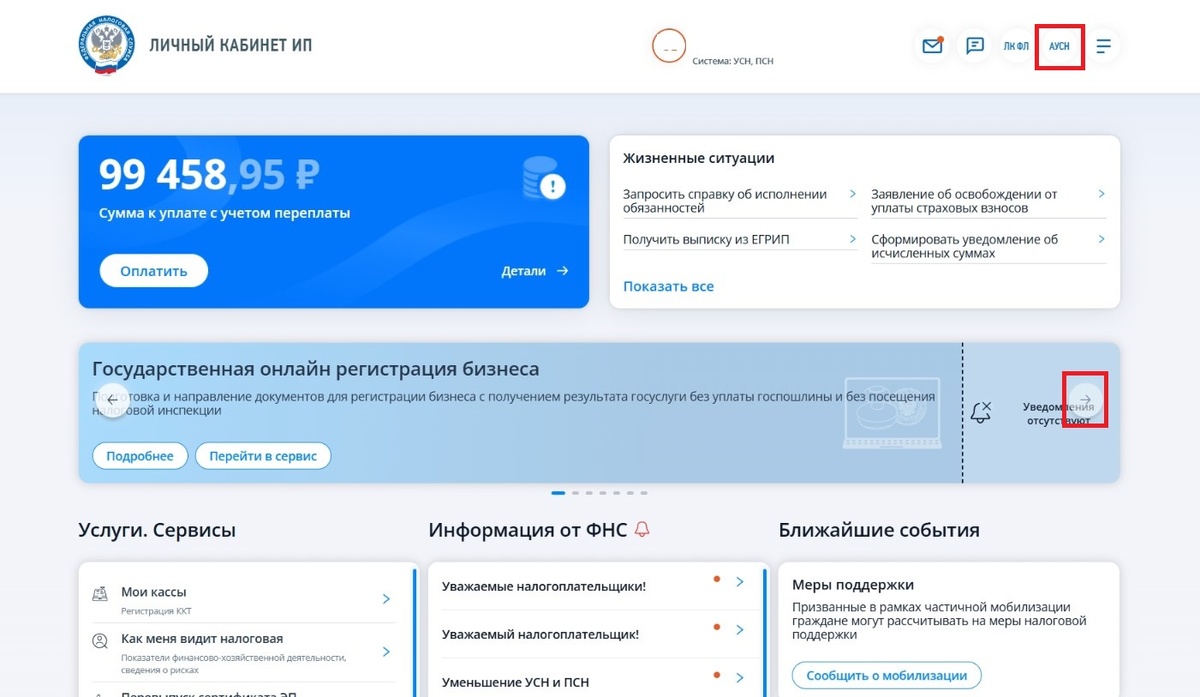This screenshot has height=697, width=1200.
Task: Click the Личный кабинет ИП title
Action: (230, 46)
